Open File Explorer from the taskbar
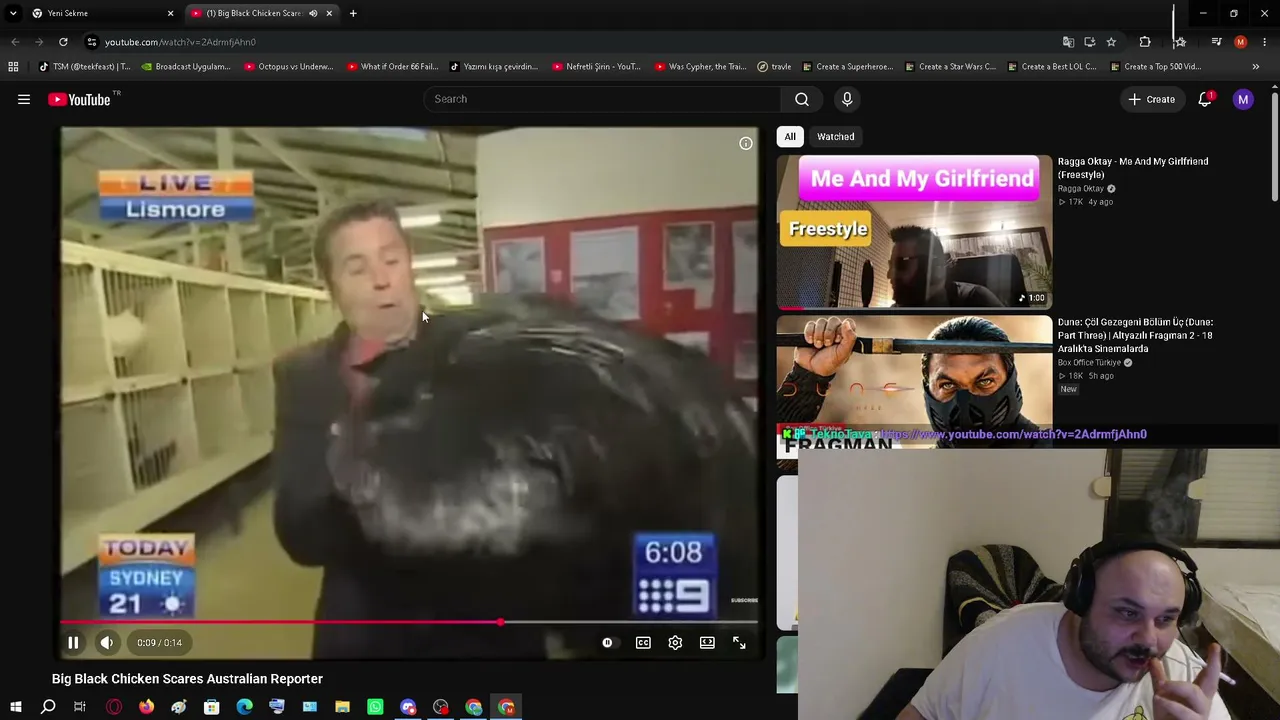Image resolution: width=1280 pixels, height=720 pixels. pos(342,707)
